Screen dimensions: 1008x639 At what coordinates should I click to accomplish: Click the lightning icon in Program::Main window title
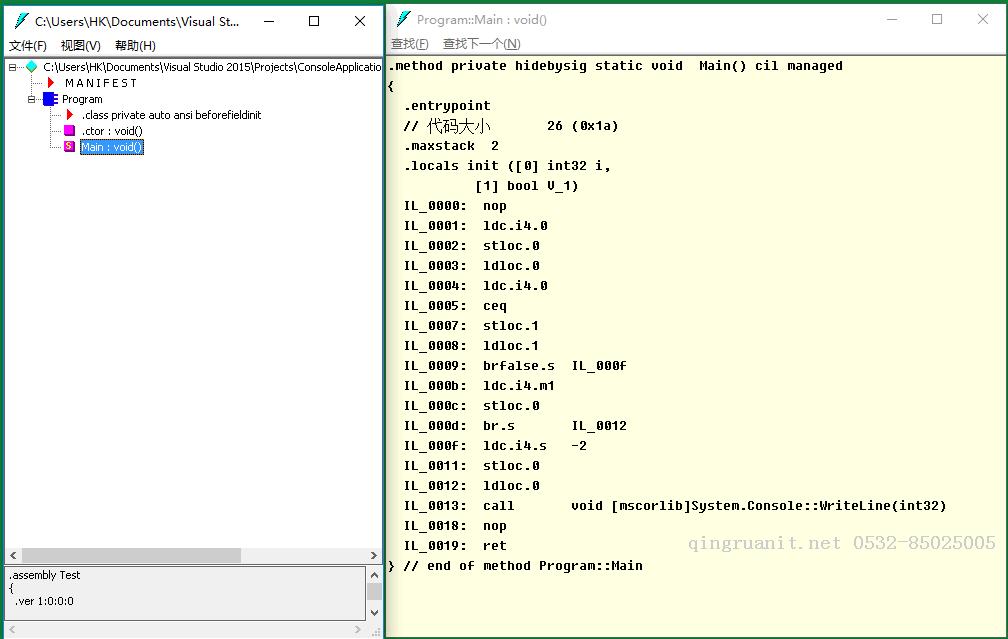(x=404, y=19)
